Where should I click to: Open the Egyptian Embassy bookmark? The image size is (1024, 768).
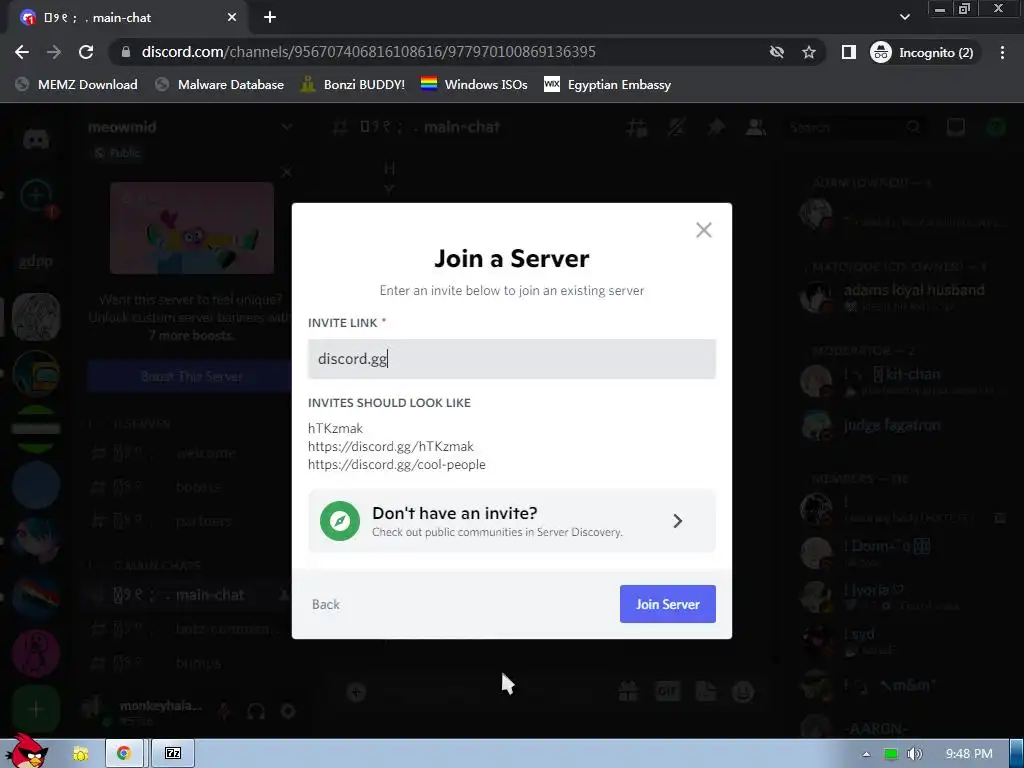coord(607,84)
